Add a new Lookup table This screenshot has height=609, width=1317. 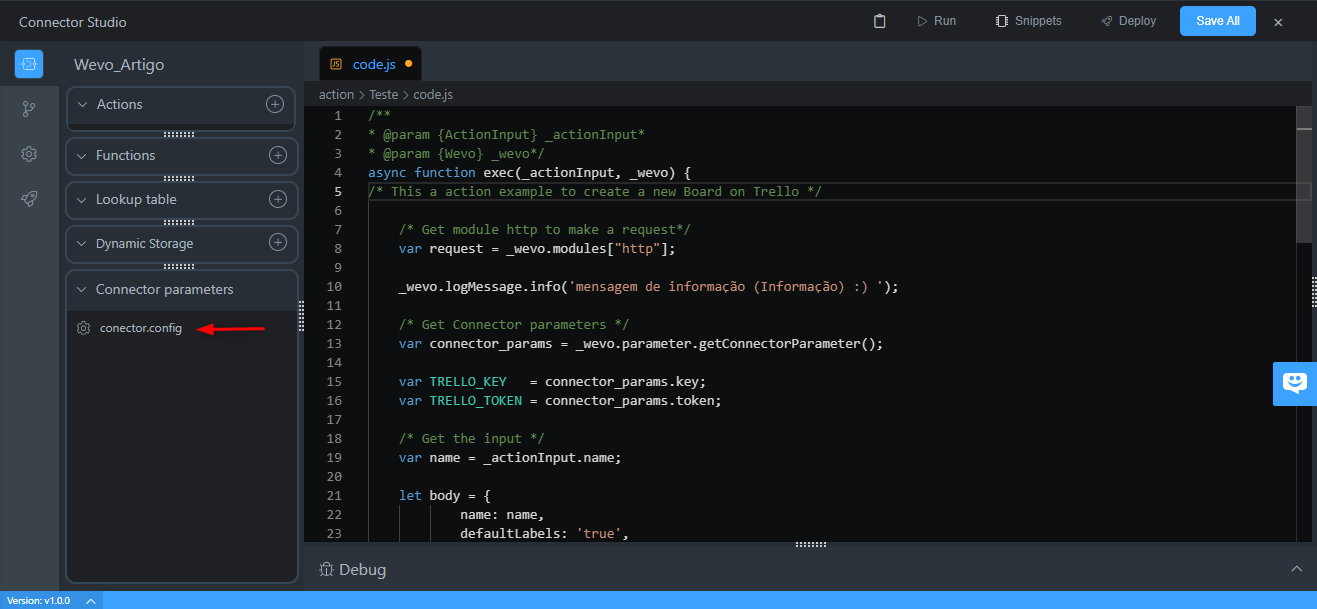coord(278,199)
